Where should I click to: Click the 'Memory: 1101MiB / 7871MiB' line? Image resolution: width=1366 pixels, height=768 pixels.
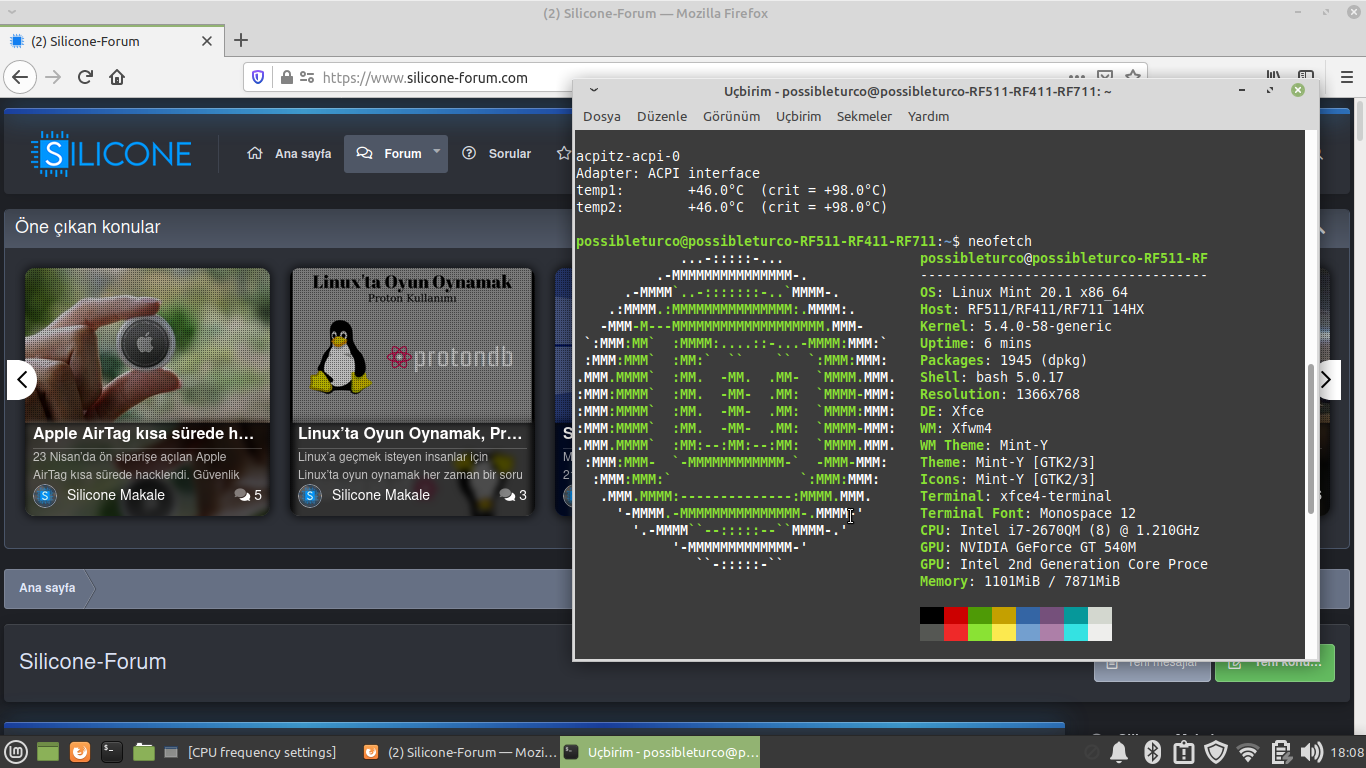[1020, 581]
